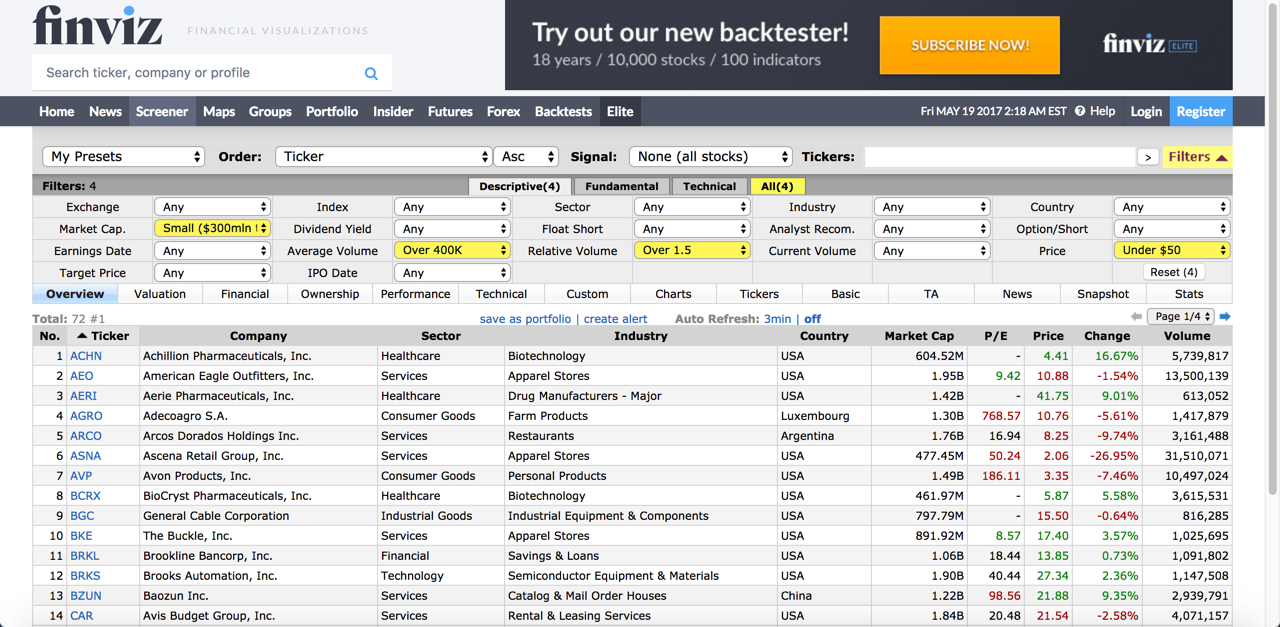The width and height of the screenshot is (1280, 627).
Task: Click the Reset (4) filters button
Action: [x=1173, y=272]
